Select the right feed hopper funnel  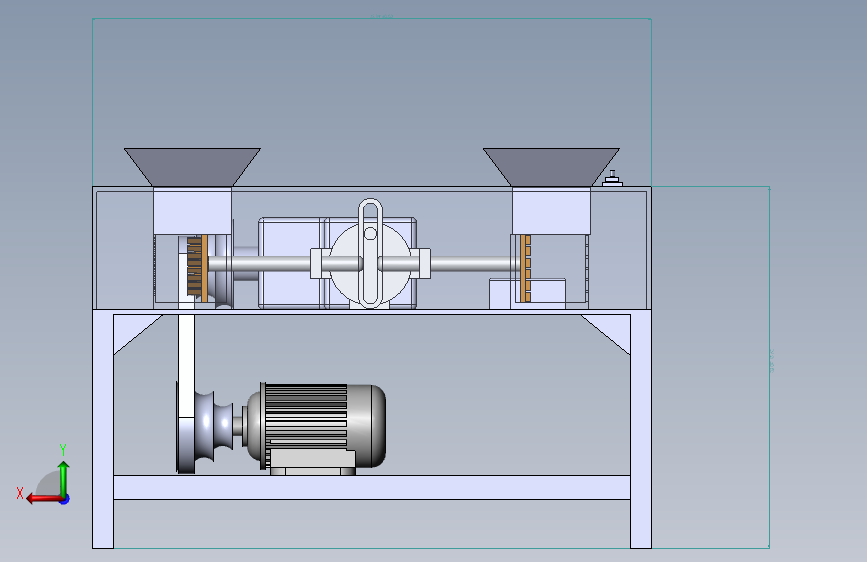(x=551, y=167)
